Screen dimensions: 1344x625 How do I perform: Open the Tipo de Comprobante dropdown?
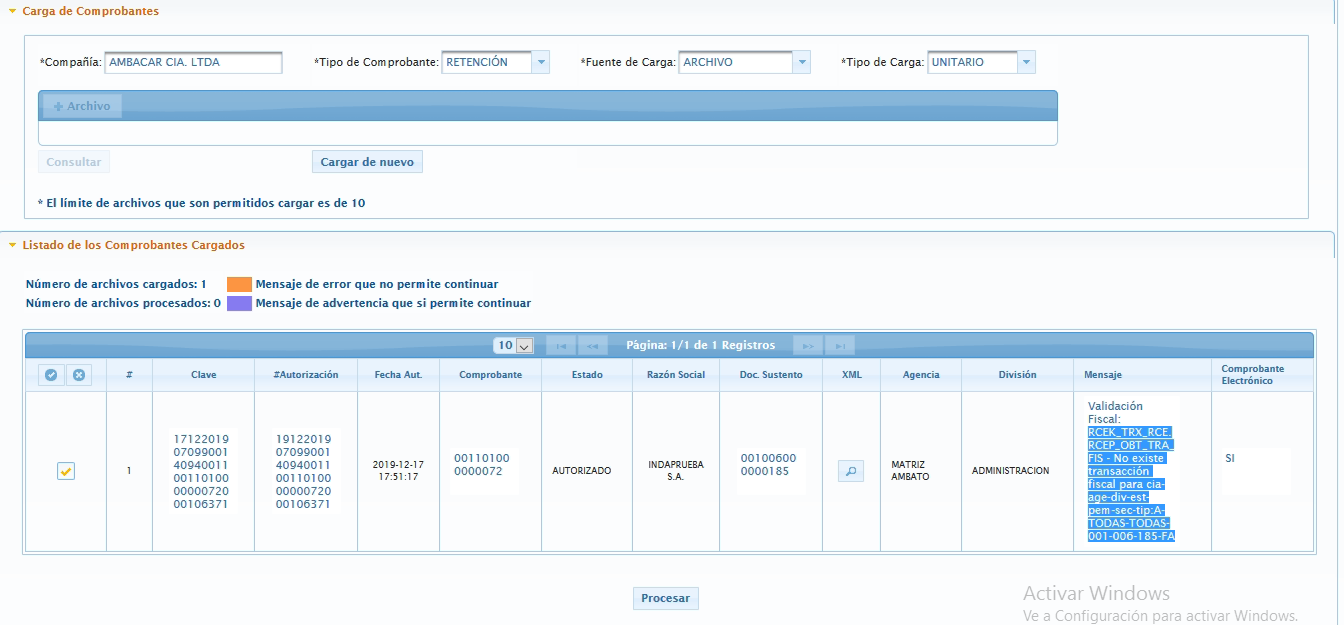[541, 62]
